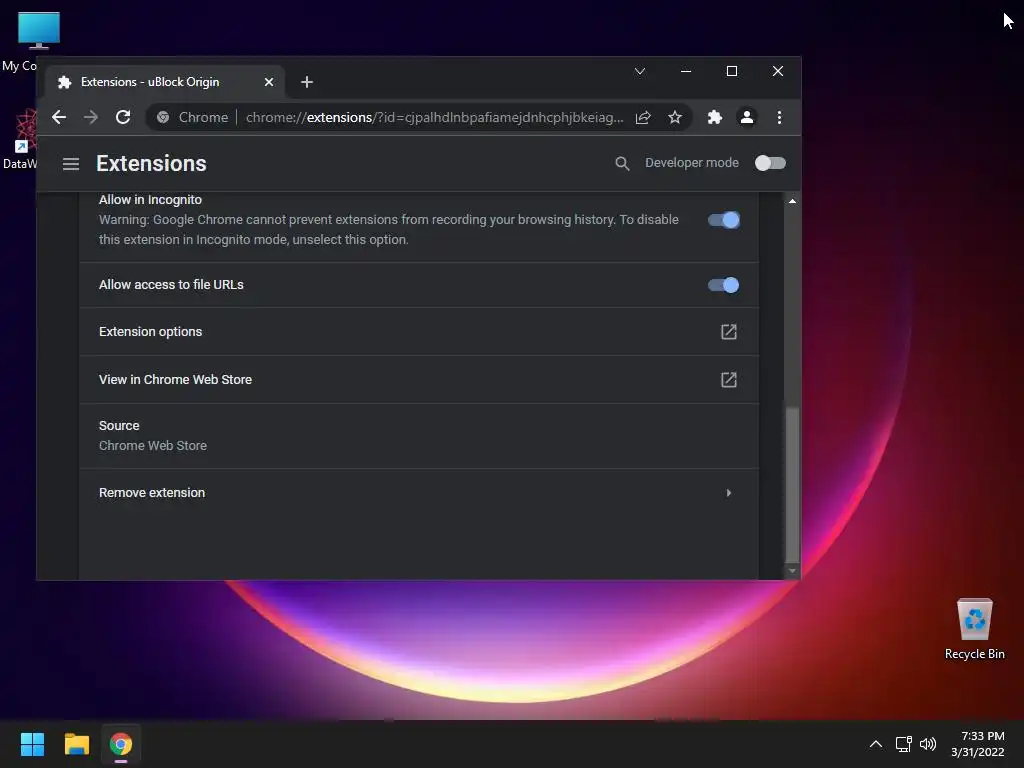Reload the extensions page

point(123,118)
